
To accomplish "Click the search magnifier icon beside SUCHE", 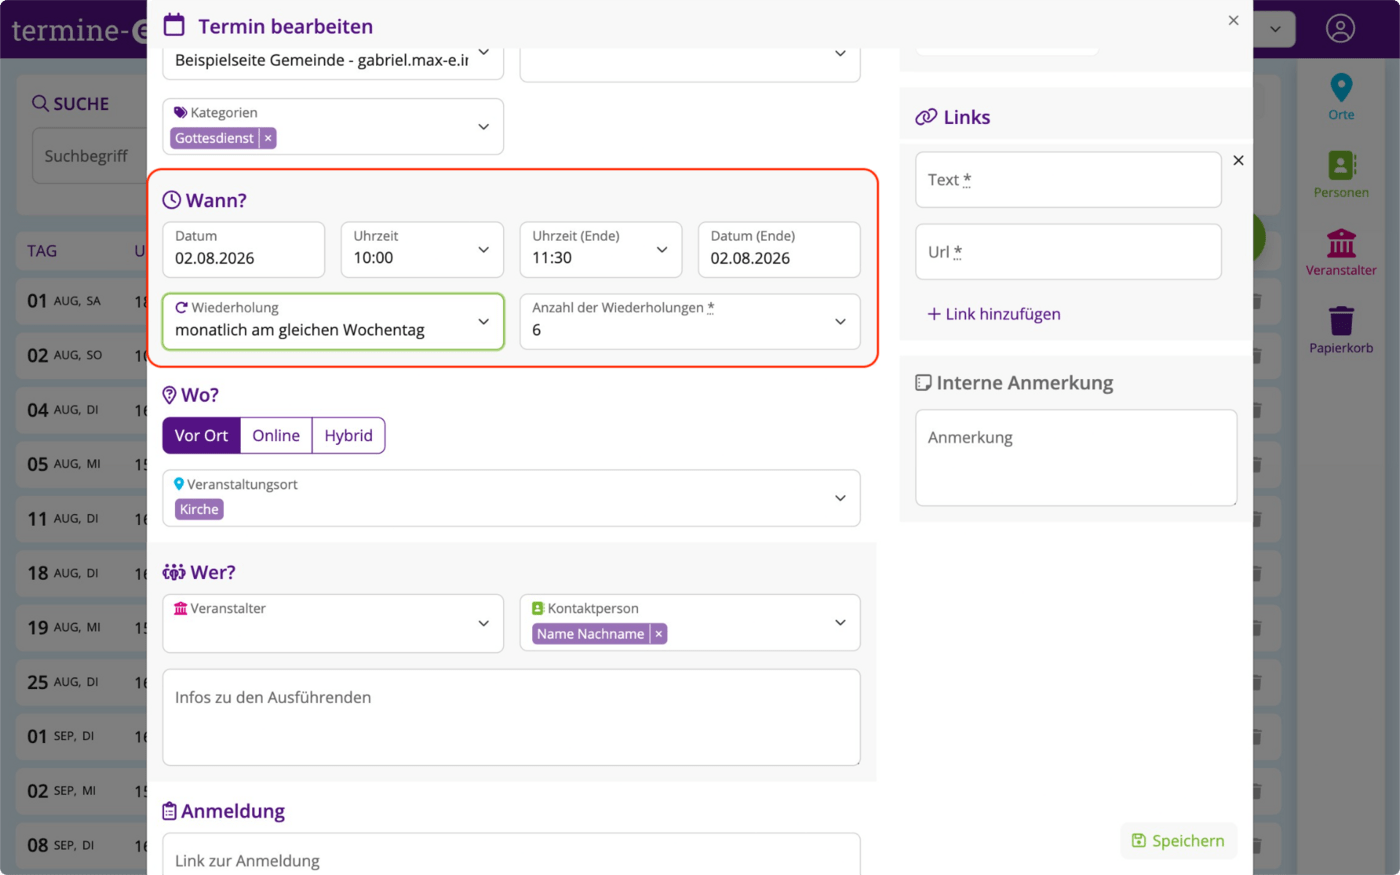I will tap(40, 103).
